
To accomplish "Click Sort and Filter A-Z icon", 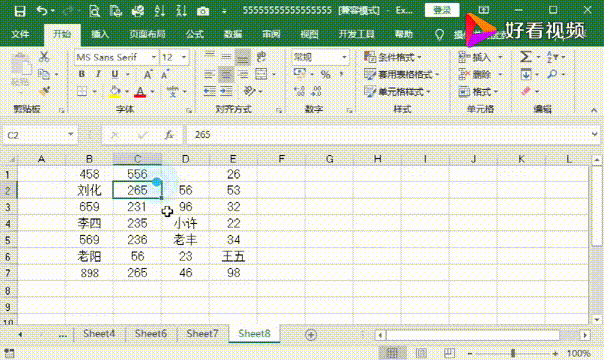I will pos(552,57).
